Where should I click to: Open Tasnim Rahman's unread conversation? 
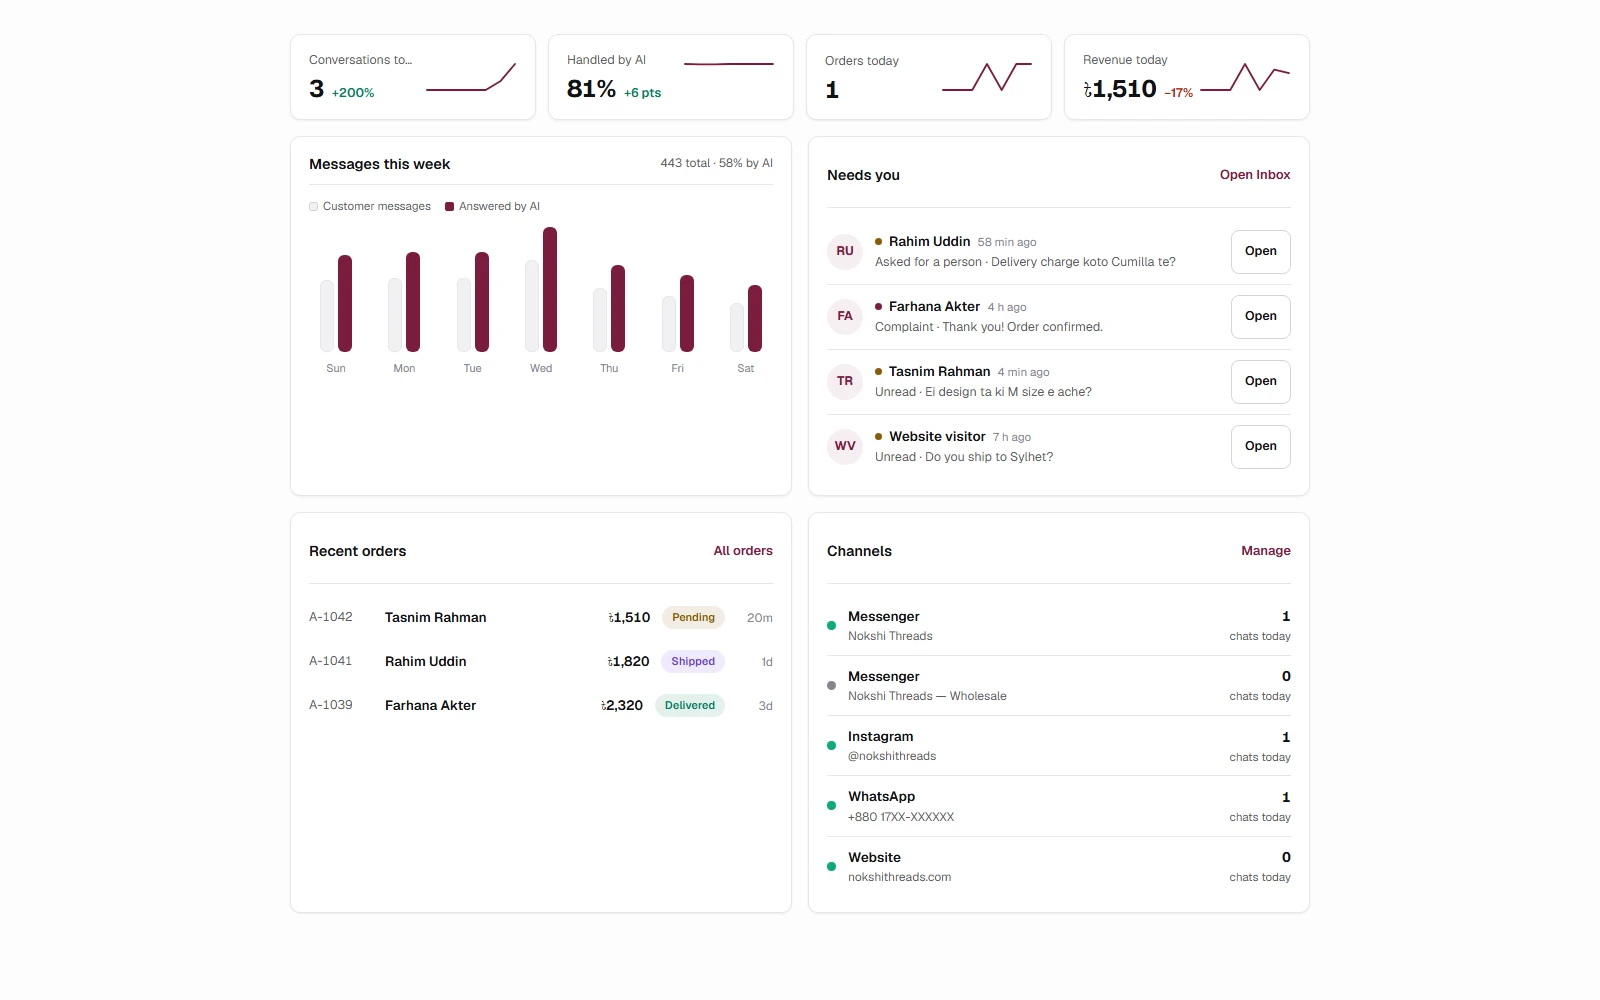point(1260,381)
